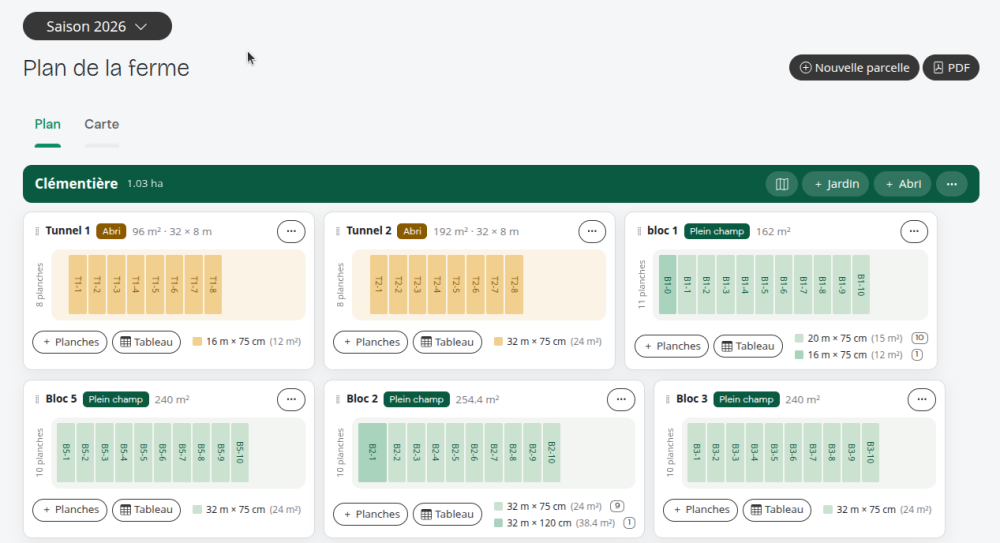Open the Saison 2026 dropdown

(97, 26)
